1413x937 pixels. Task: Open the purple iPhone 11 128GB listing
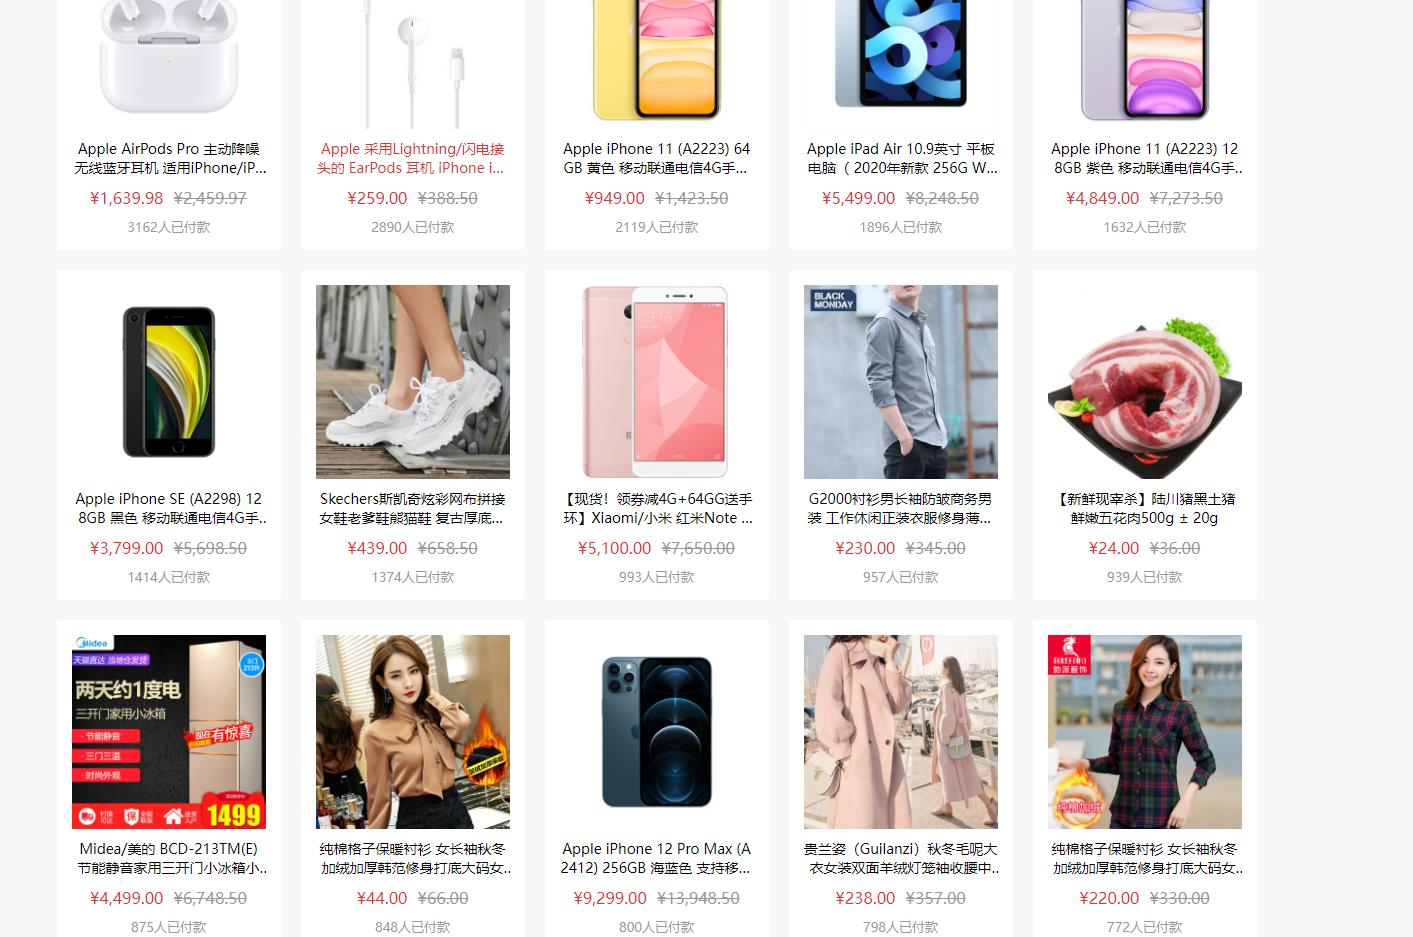pyautogui.click(x=1145, y=158)
